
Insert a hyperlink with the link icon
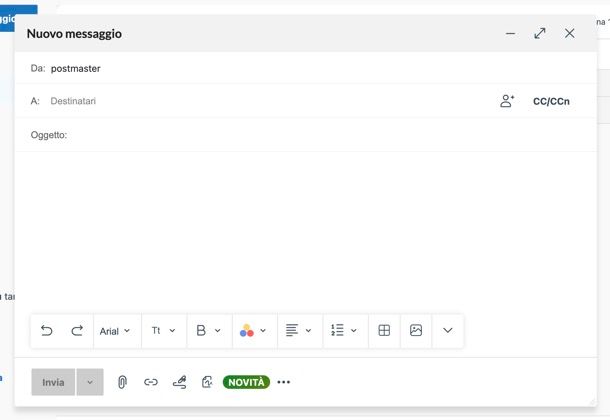[x=151, y=382]
